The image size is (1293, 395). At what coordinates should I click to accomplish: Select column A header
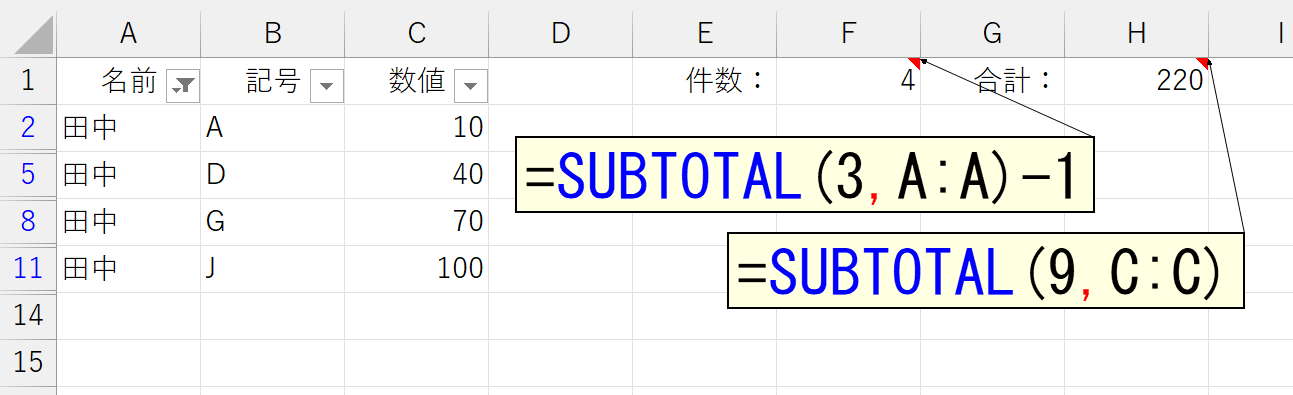tap(128, 33)
